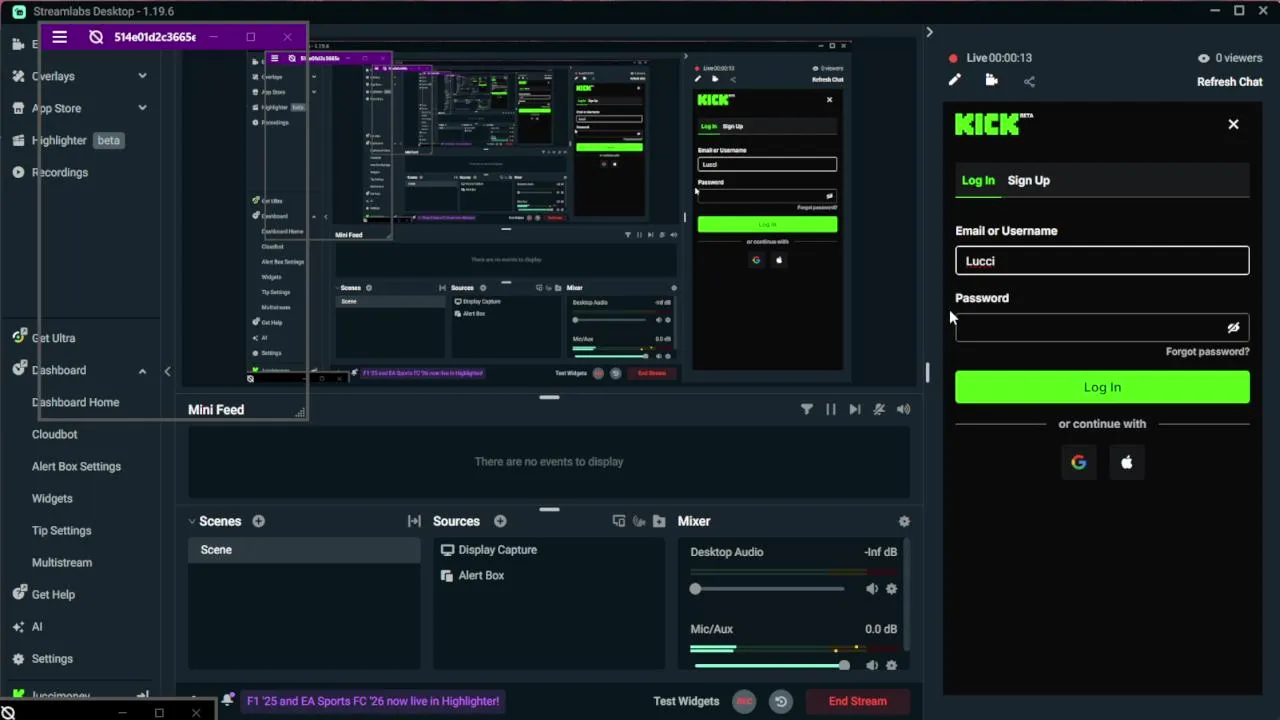Open the Recordings play icon
Viewport: 1280px width, 720px height.
18,172
